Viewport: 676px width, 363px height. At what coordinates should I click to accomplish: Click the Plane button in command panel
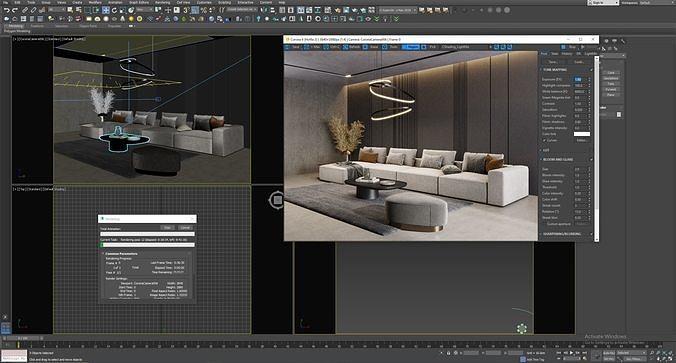tap(610, 94)
